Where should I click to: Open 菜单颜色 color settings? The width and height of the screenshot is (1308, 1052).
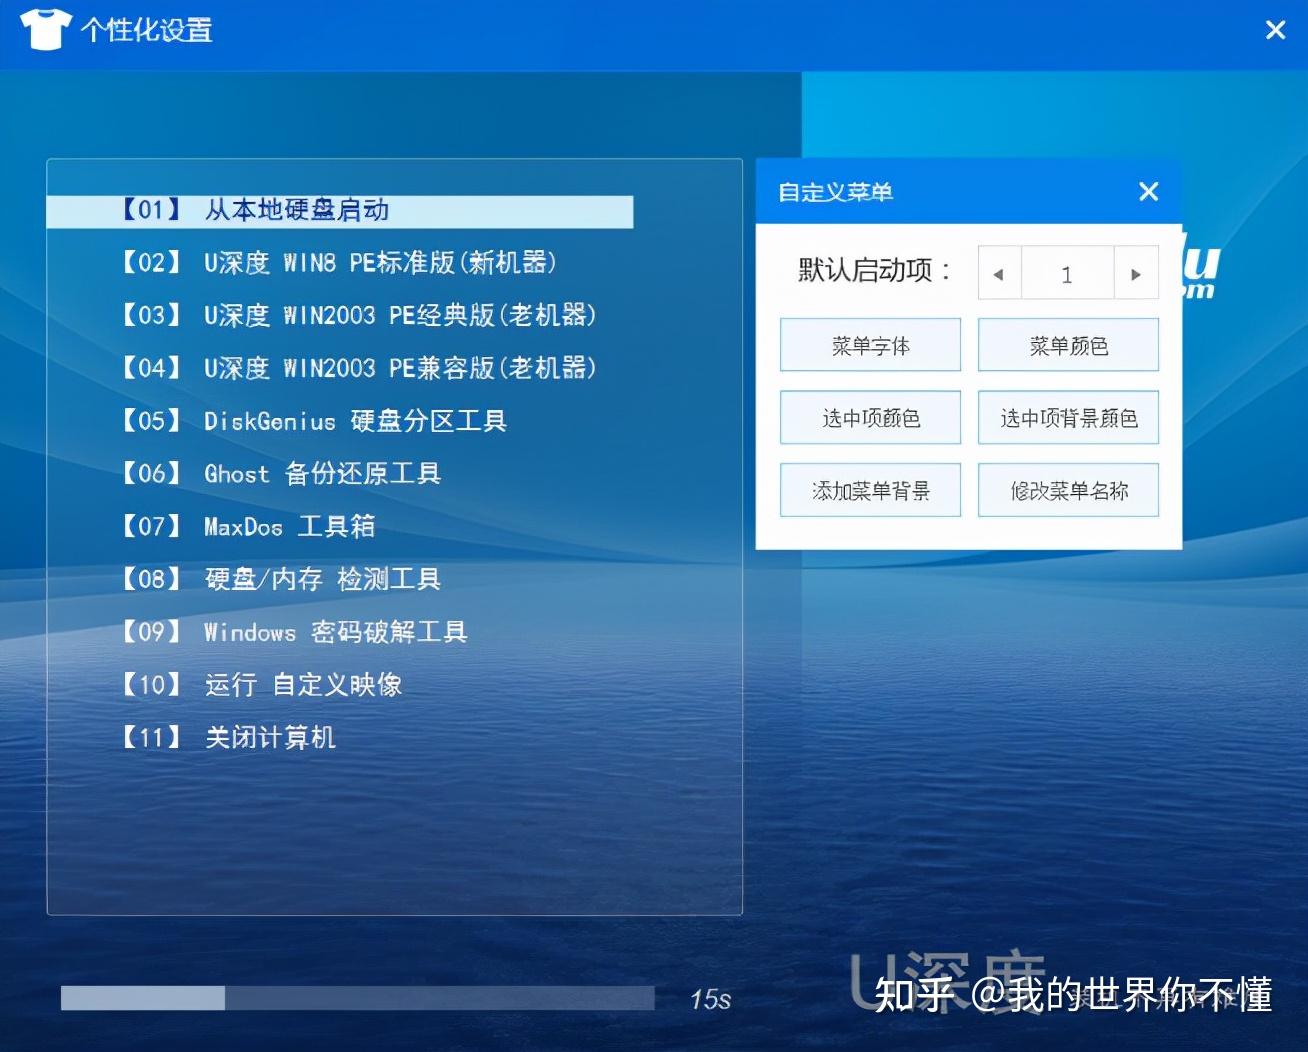point(1068,345)
